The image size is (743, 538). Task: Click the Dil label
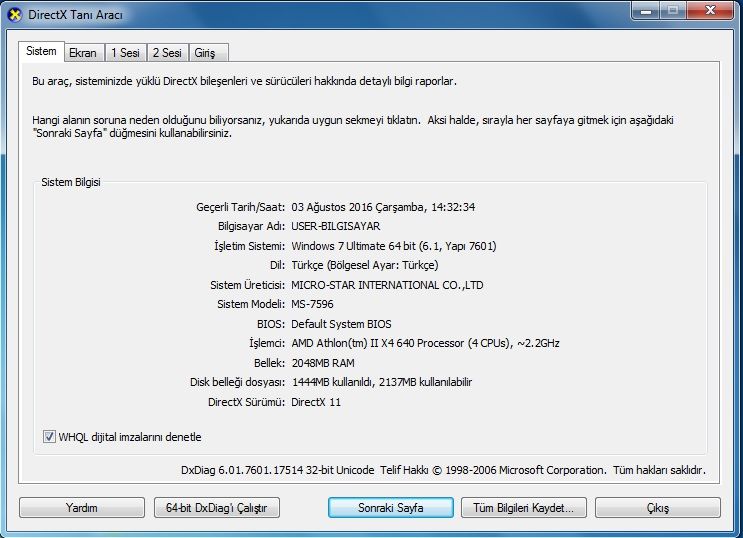[277, 265]
